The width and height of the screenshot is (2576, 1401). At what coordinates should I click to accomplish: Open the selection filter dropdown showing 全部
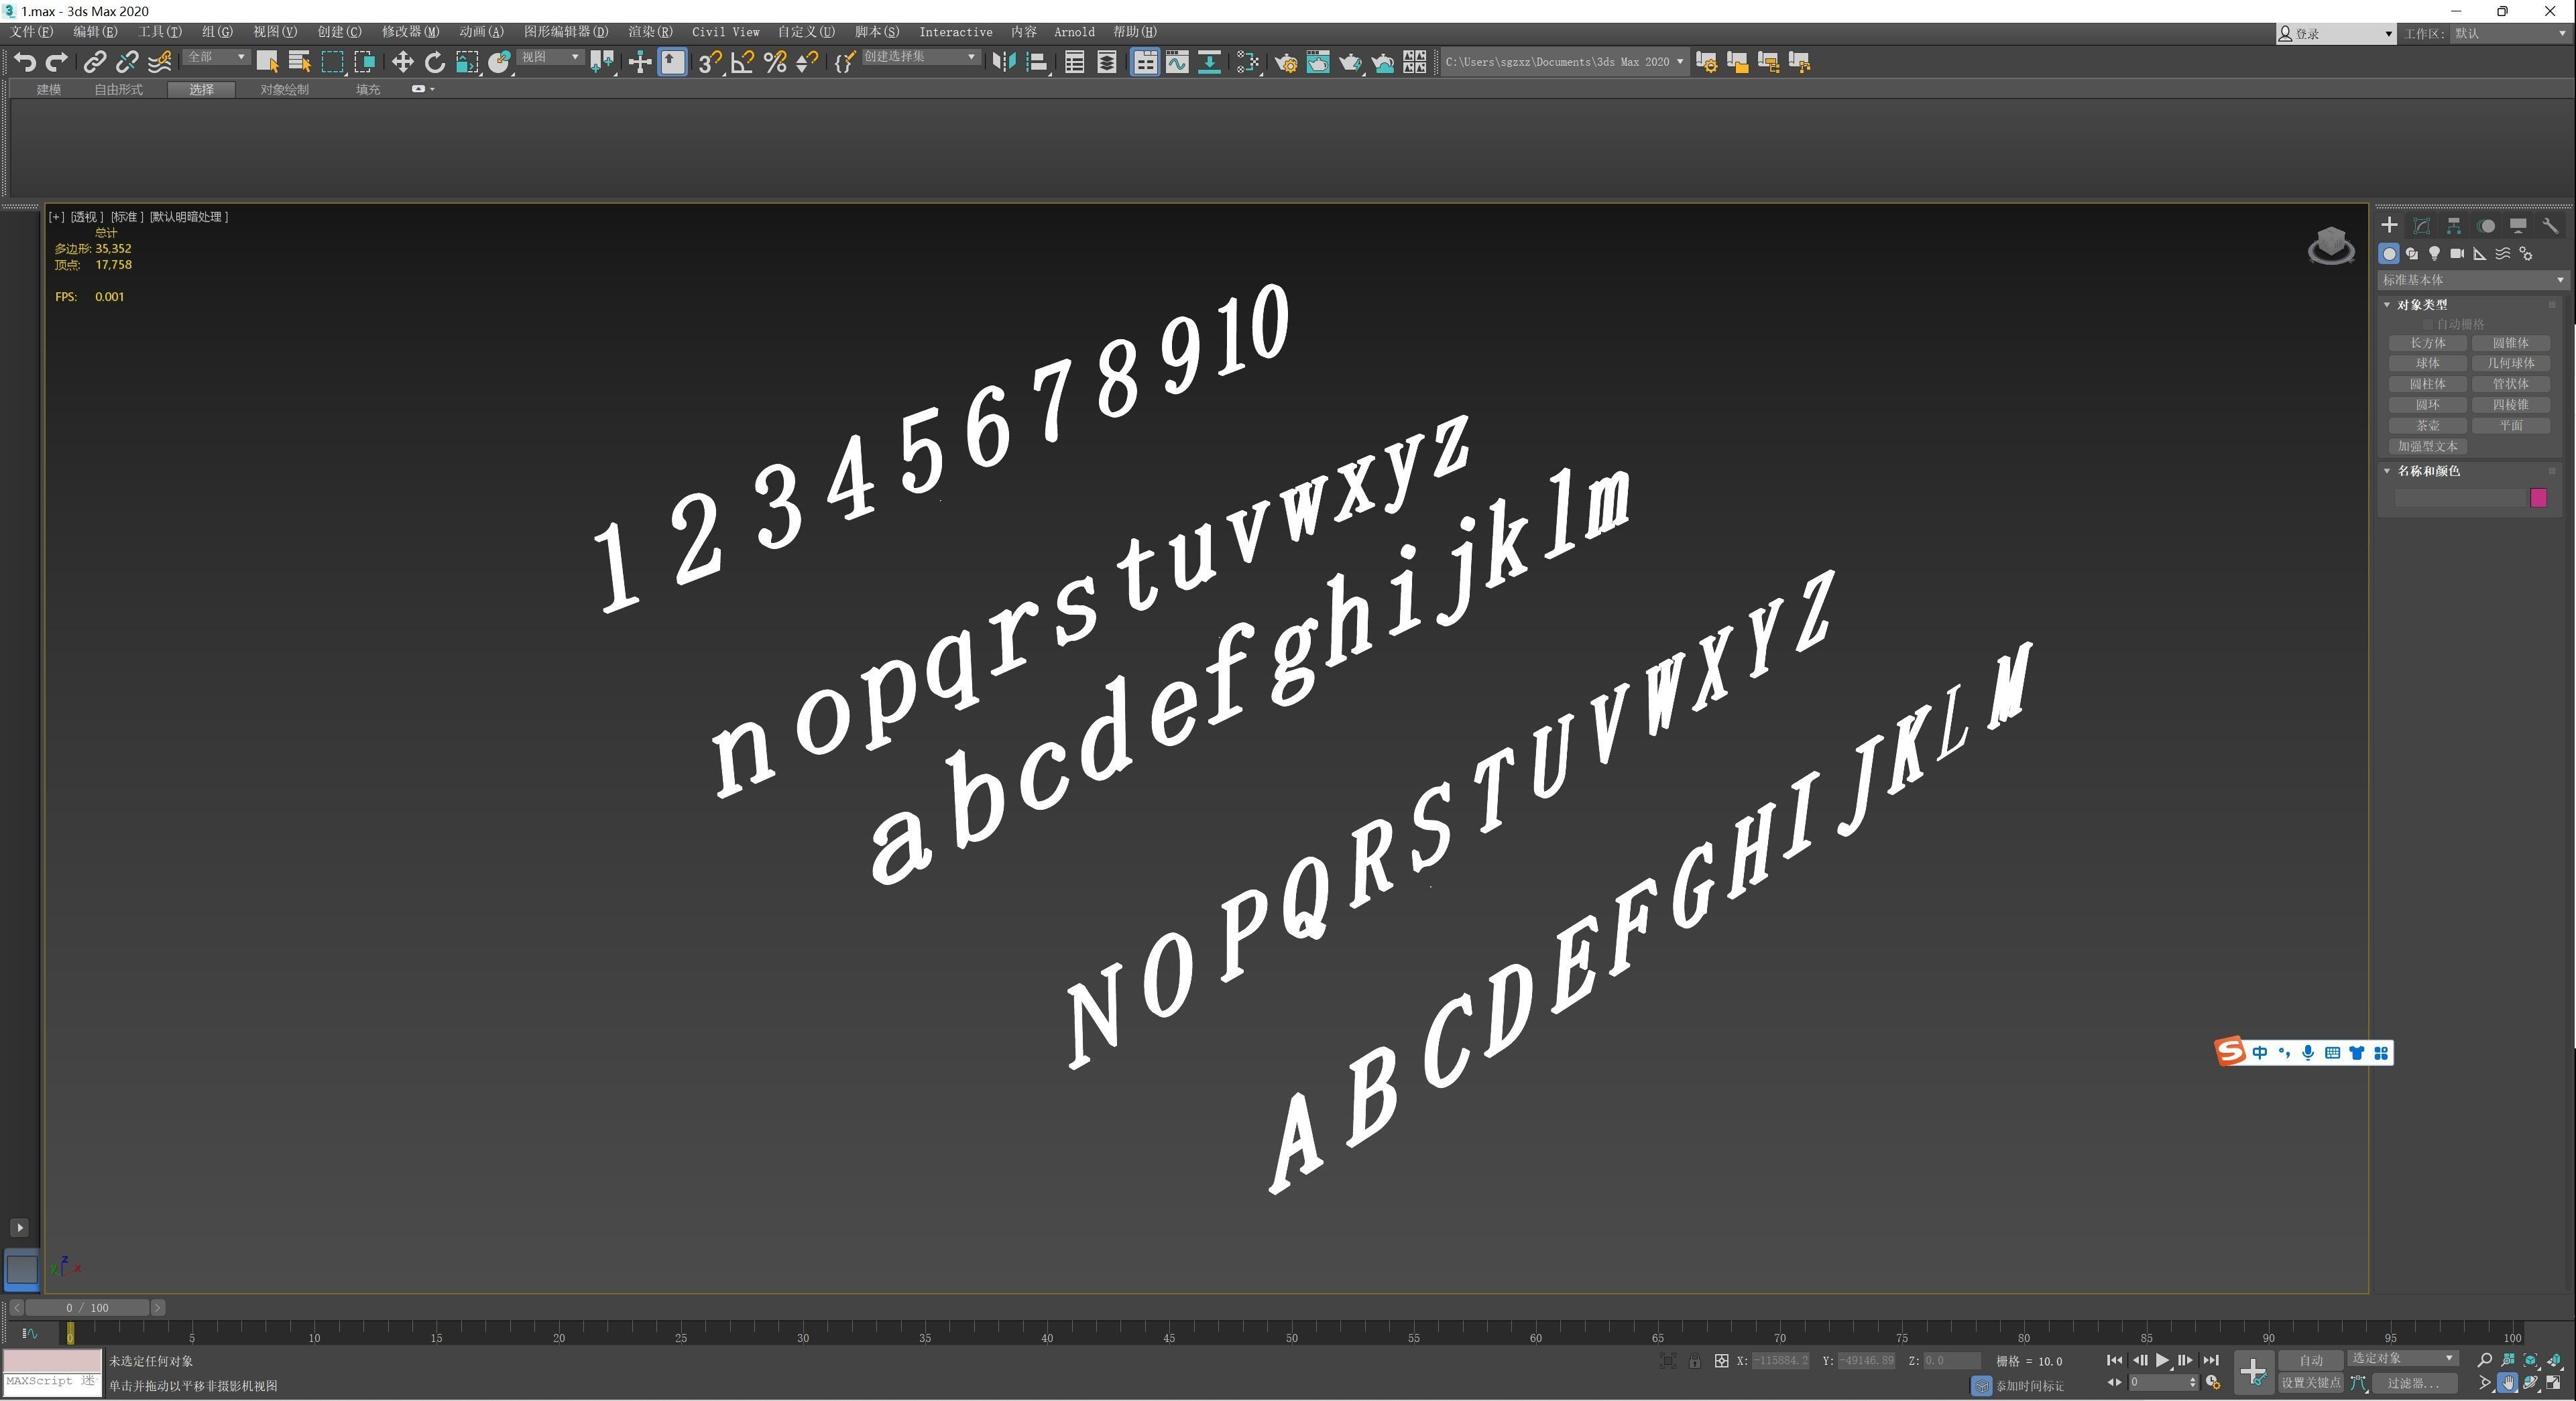coord(214,57)
